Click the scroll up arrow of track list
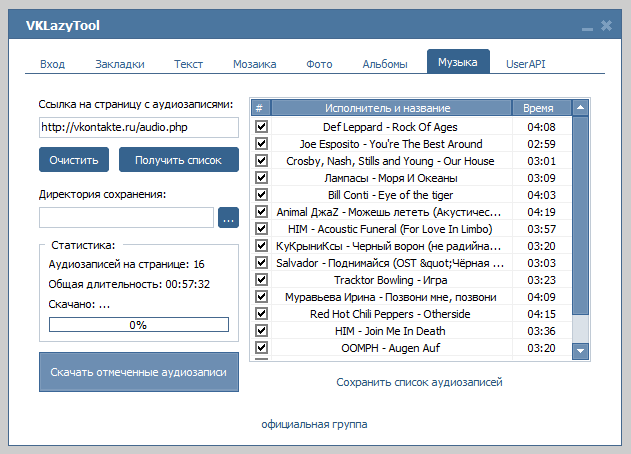The width and height of the screenshot is (631, 454). click(x=580, y=107)
